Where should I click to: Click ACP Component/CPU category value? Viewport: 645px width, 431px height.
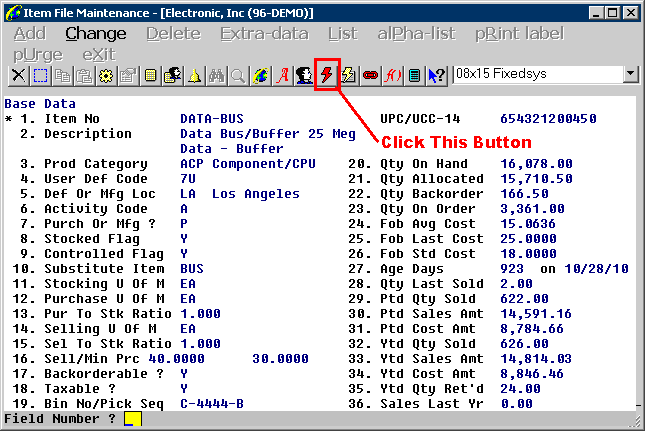248,164
